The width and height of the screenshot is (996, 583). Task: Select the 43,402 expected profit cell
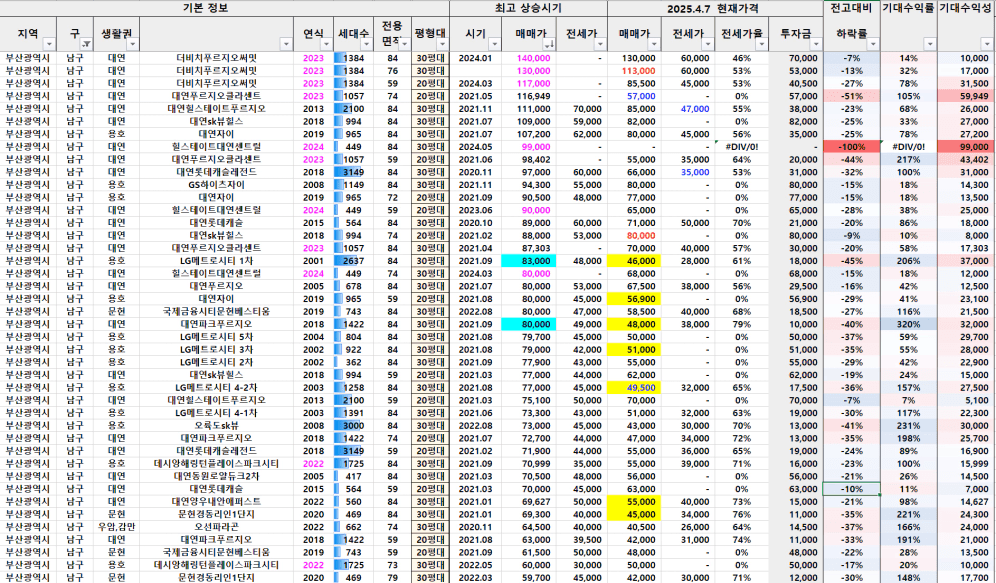tap(967, 159)
